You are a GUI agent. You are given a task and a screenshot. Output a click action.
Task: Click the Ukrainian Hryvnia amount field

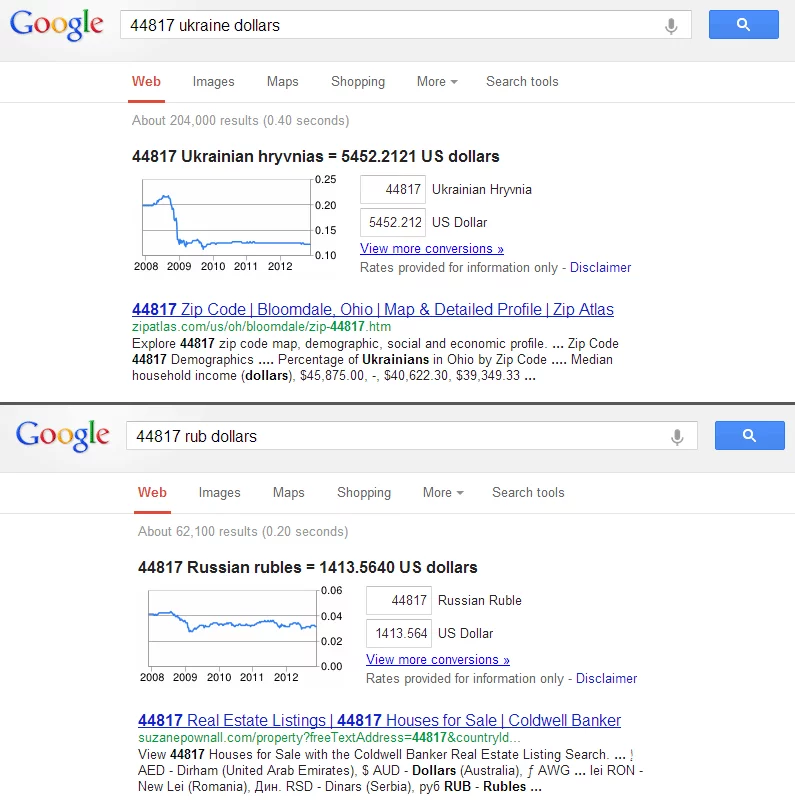(x=393, y=190)
